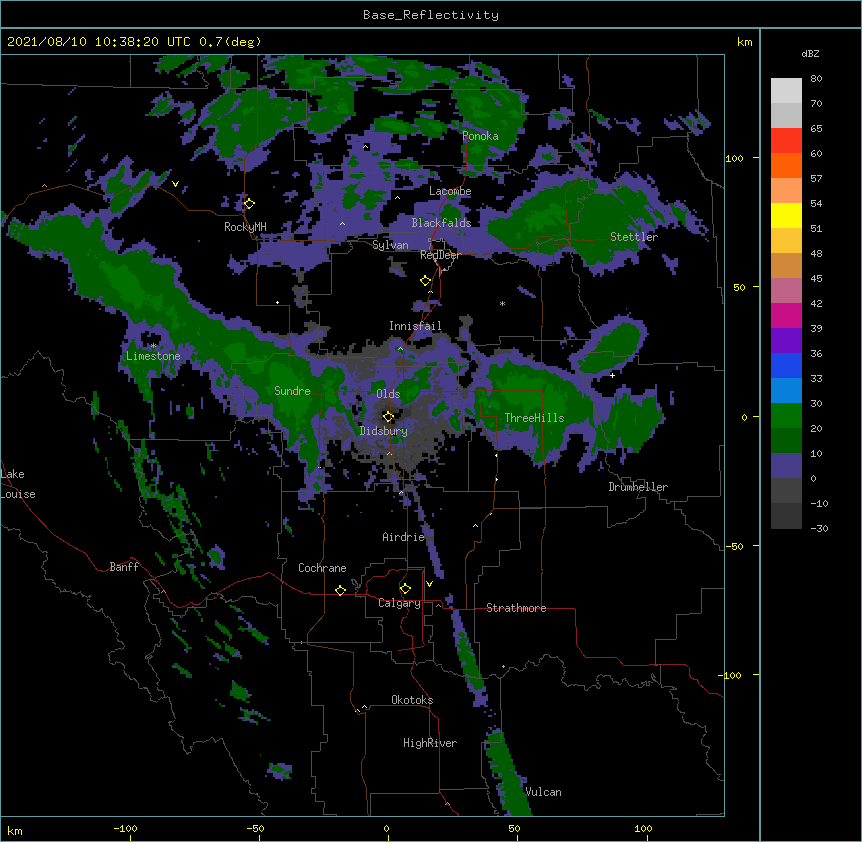
Task: Click the -100 tick on the right axis
Action: click(731, 675)
